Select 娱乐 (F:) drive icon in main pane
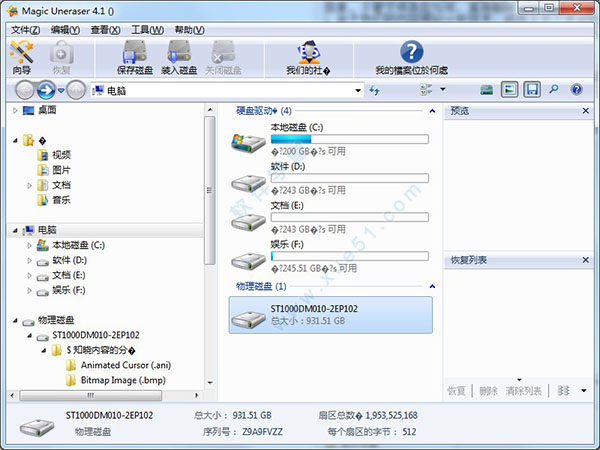This screenshot has height=450, width=600. 248,261
